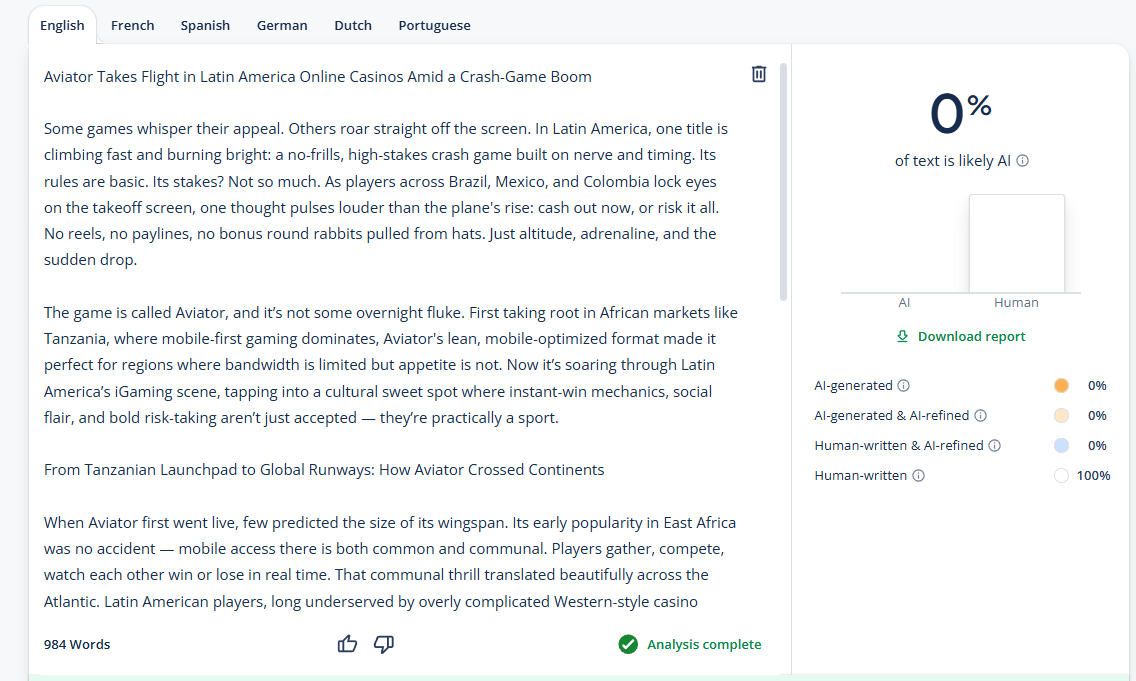Click info icon next to 'of text is likely AI'

point(1022,161)
